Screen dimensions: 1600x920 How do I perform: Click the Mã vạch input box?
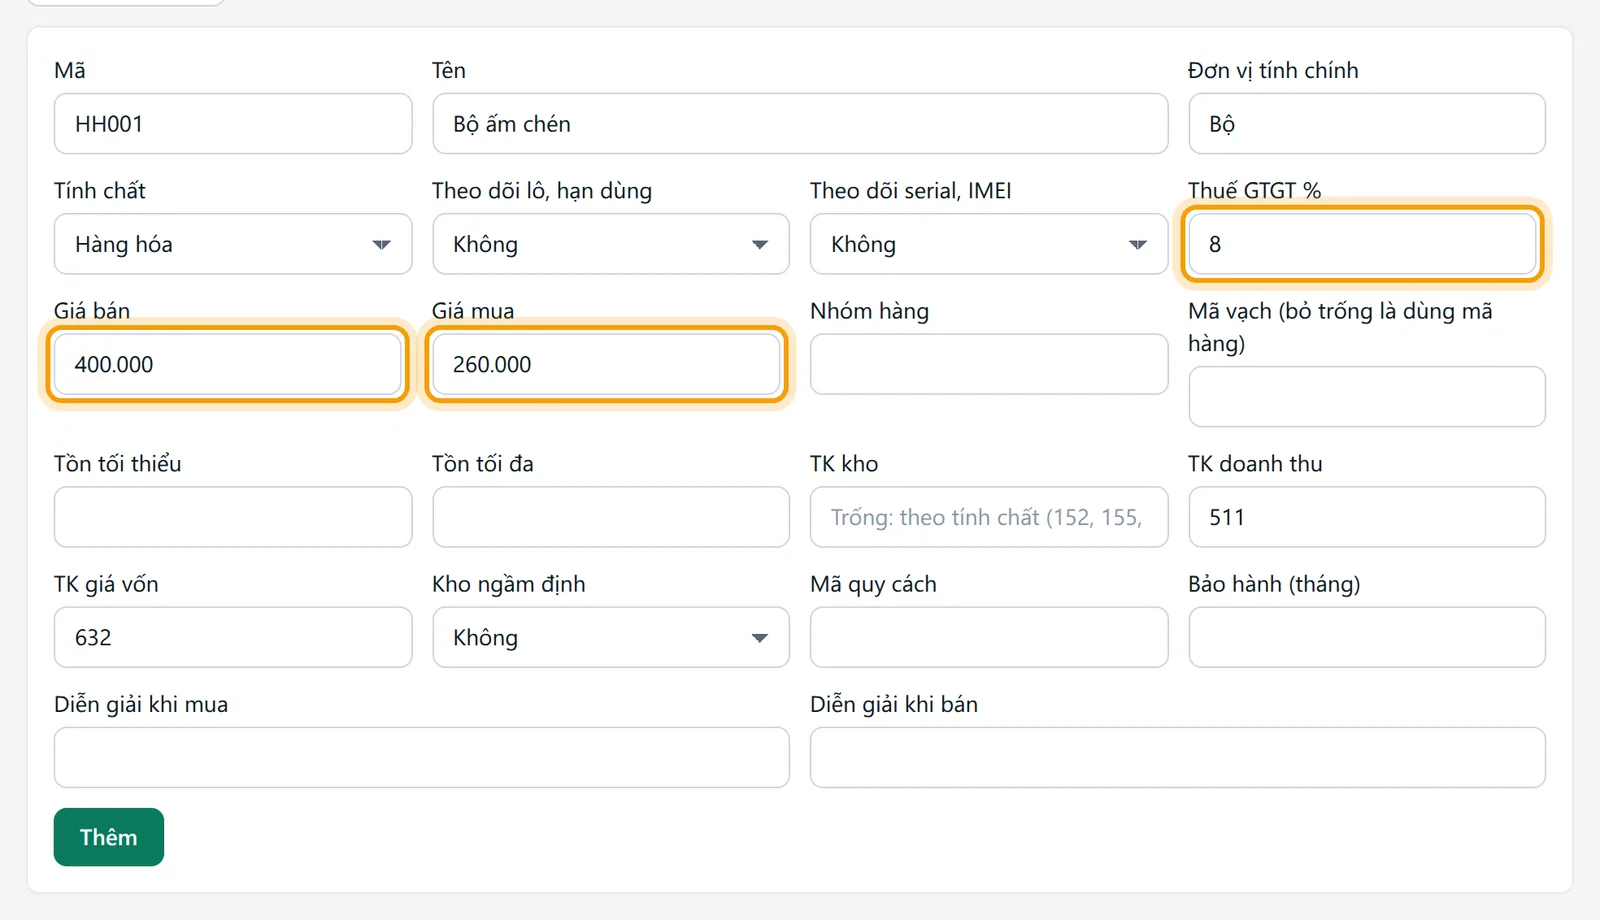[x=1367, y=397]
